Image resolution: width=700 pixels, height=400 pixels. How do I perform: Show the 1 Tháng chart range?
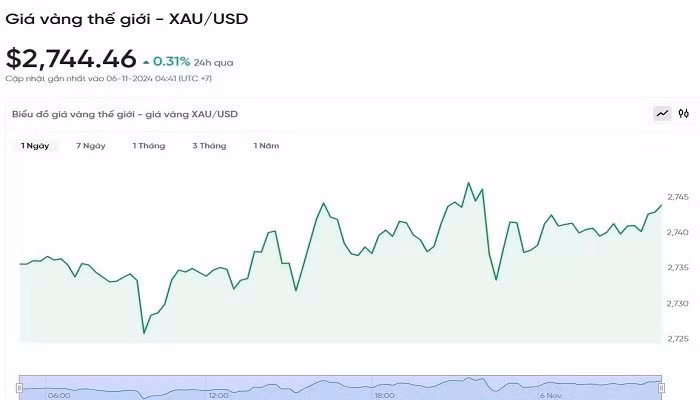click(149, 146)
